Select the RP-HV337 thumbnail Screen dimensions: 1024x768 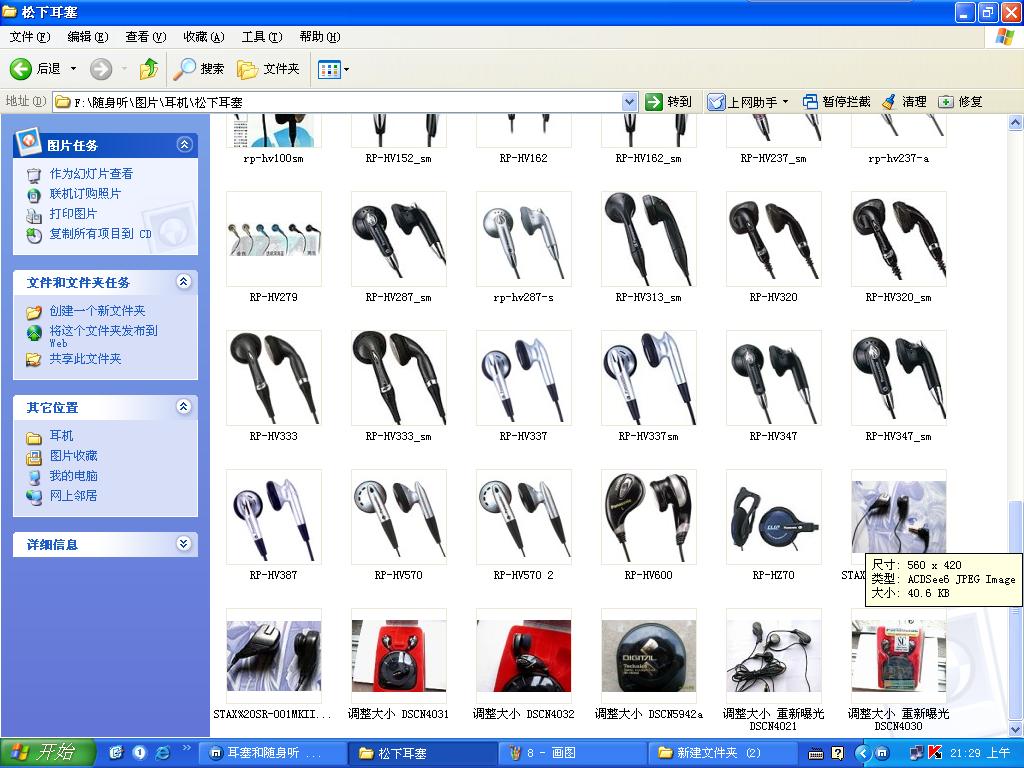pos(524,378)
